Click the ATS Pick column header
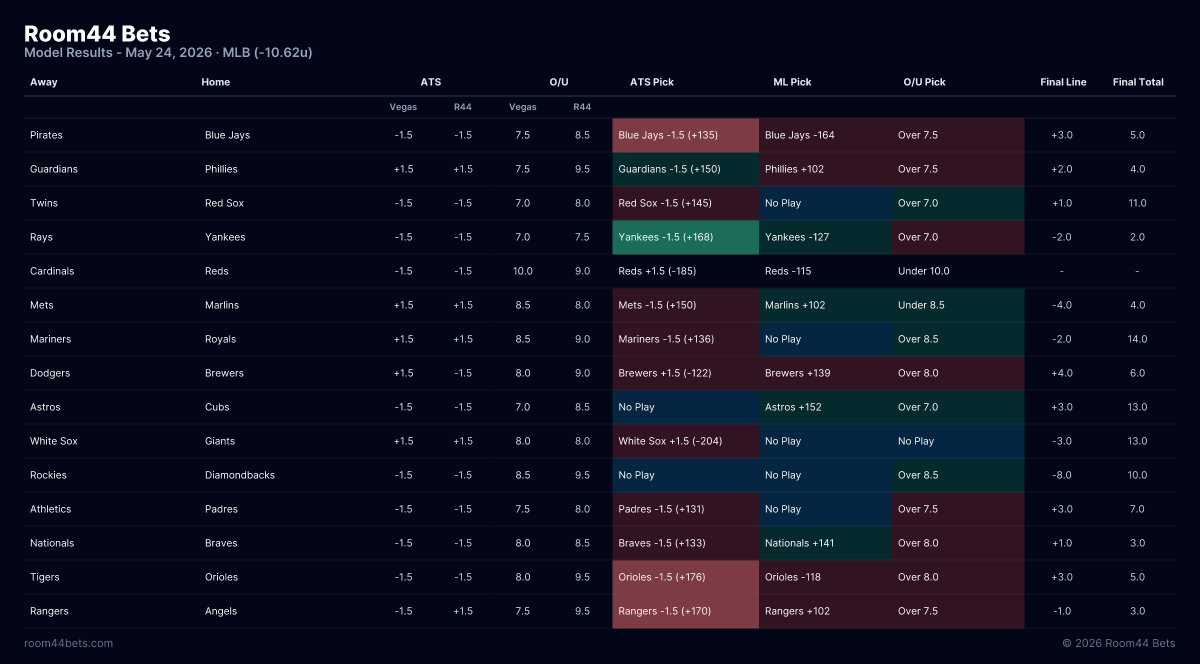The width and height of the screenshot is (1200, 664). click(652, 82)
